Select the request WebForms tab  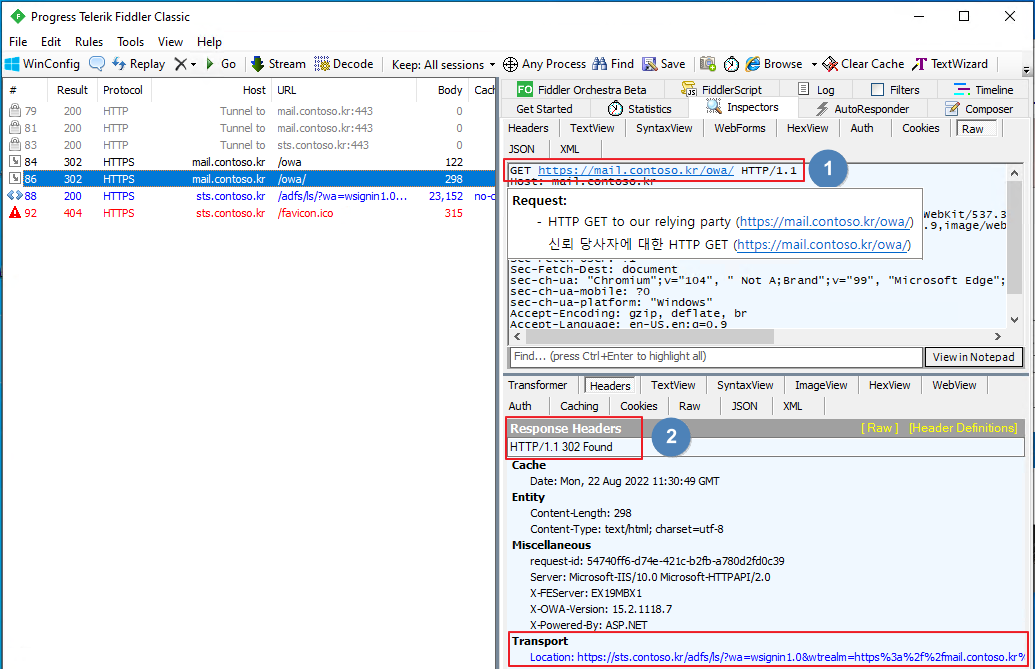pyautogui.click(x=740, y=128)
